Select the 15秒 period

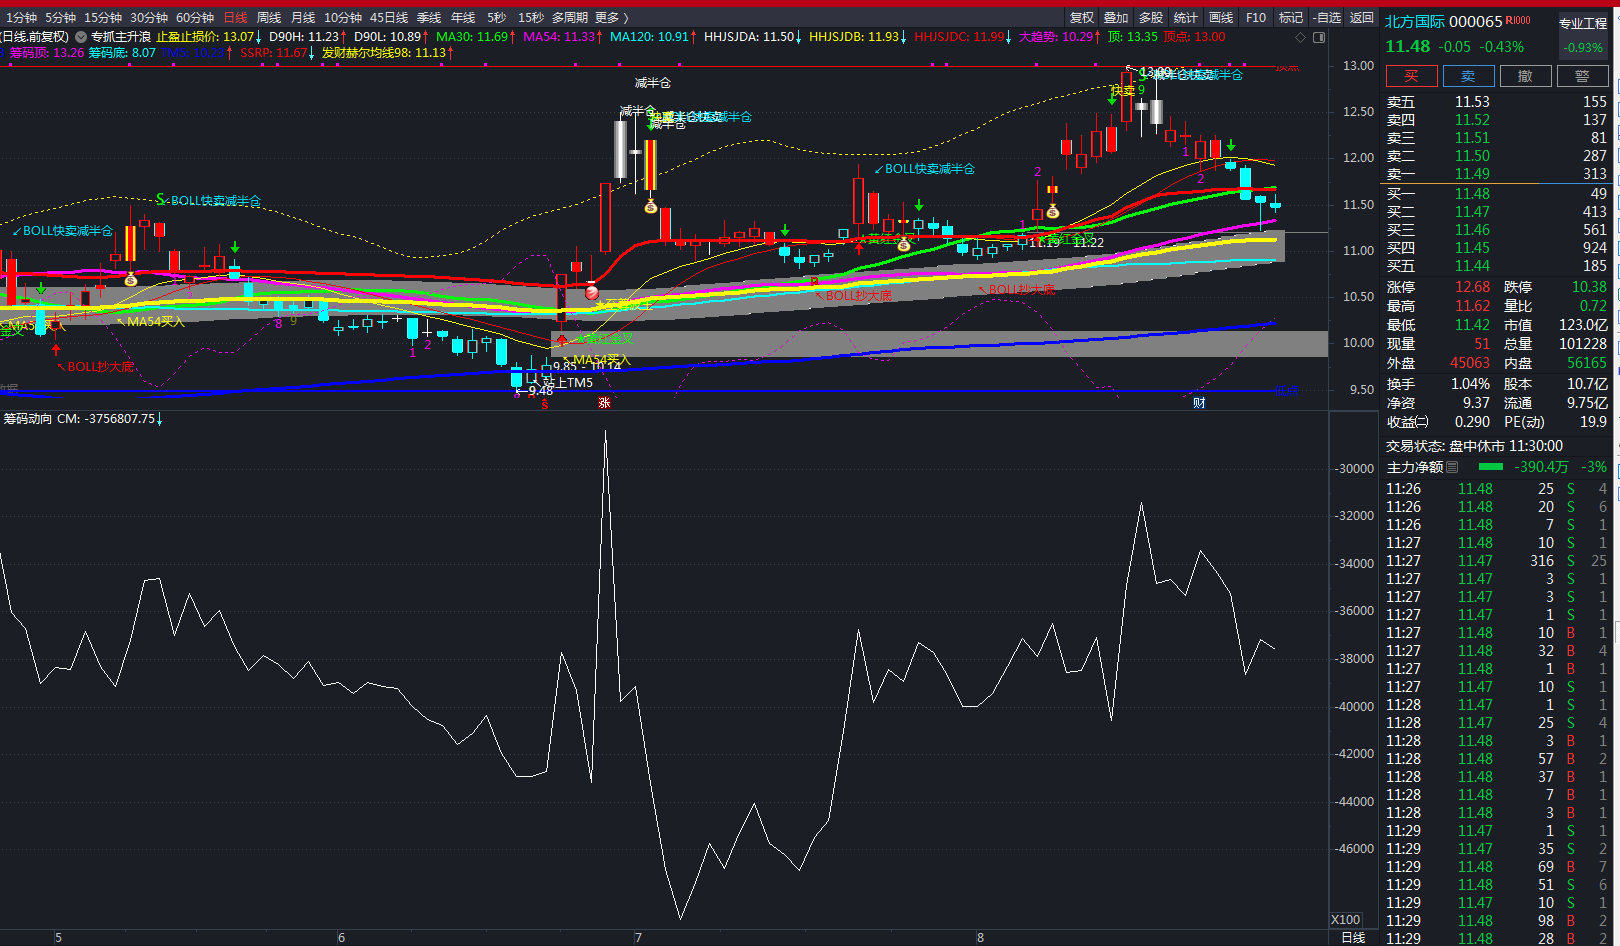(531, 18)
